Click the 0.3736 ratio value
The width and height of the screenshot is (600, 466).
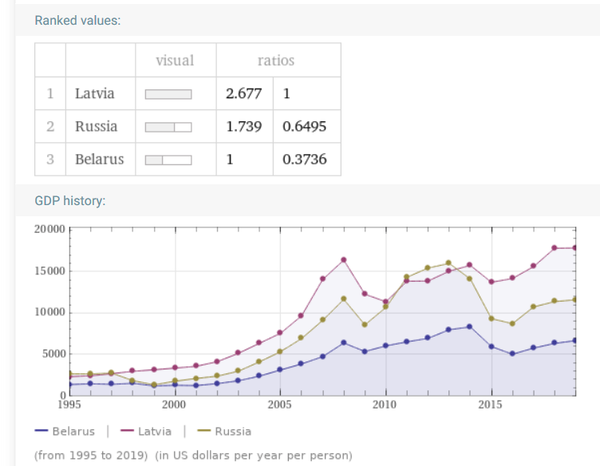[x=305, y=160]
